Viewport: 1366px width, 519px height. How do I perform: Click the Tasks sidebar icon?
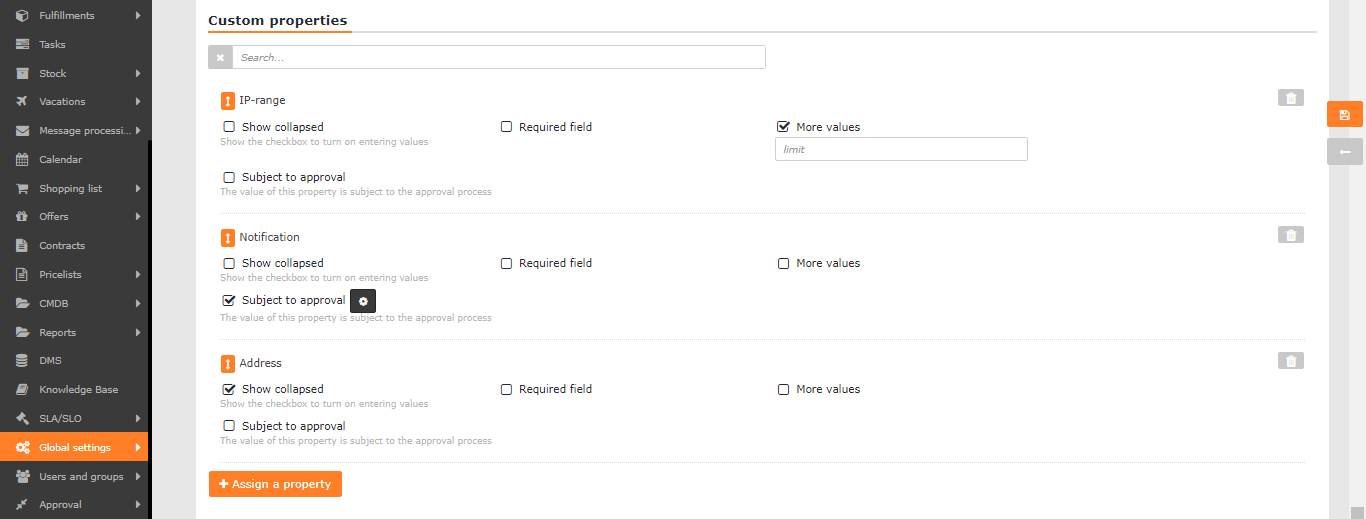(21, 44)
